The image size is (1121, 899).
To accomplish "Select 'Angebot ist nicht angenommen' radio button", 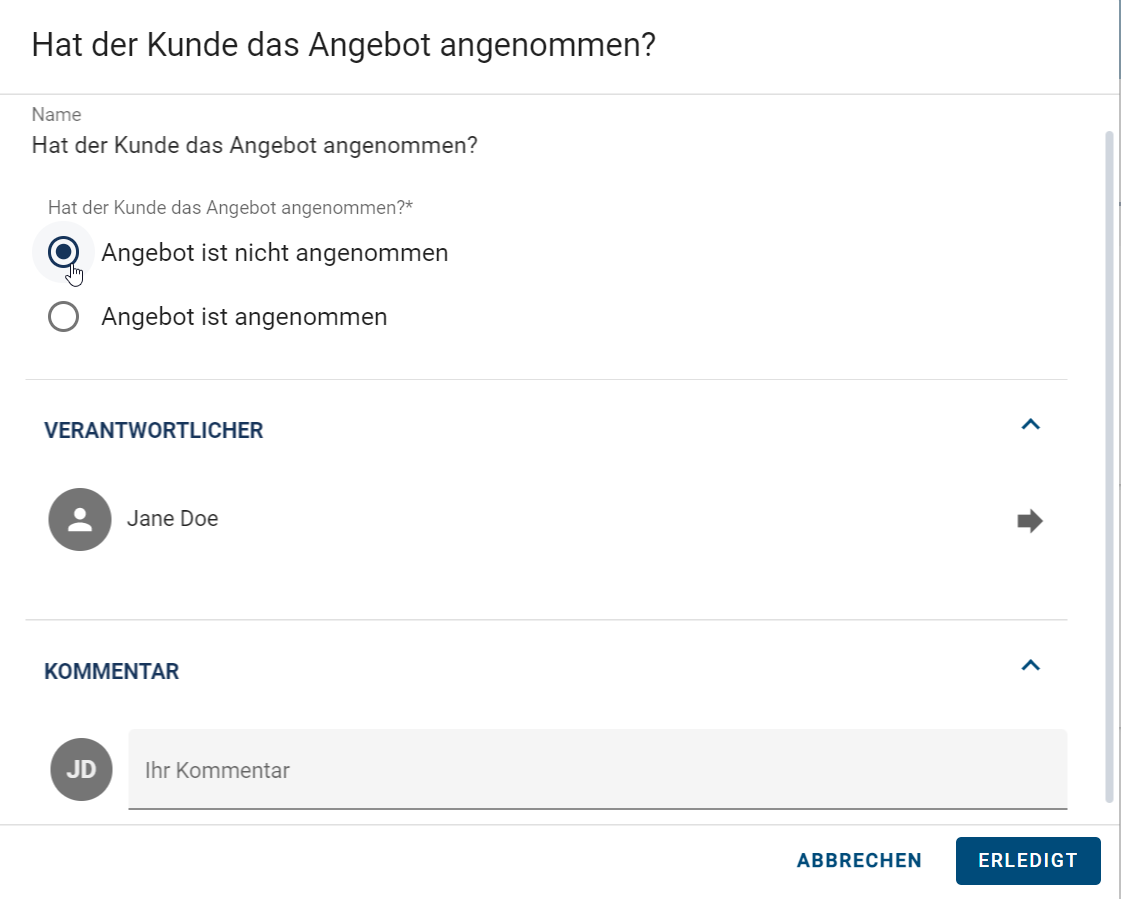I will point(63,252).
